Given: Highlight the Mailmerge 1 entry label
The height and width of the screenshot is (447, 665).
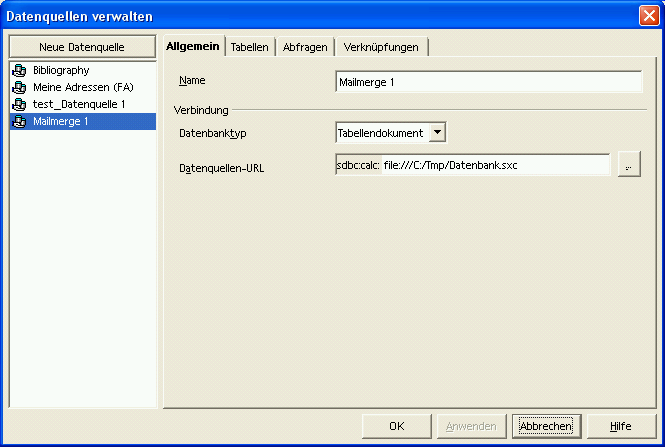Looking at the screenshot, I should (61, 122).
